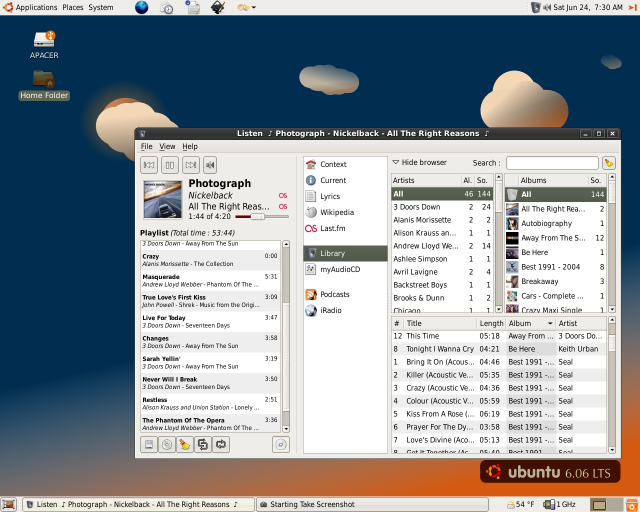Save the playlist with the disk icon
The width and height of the screenshot is (640, 512).
pos(149,444)
